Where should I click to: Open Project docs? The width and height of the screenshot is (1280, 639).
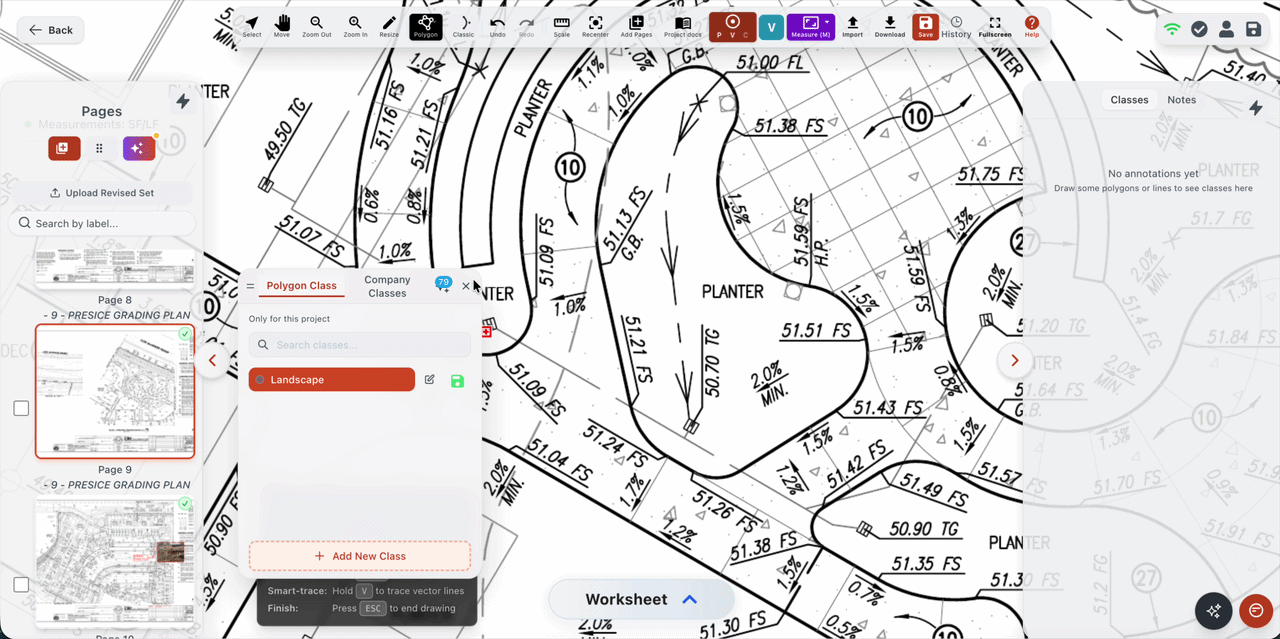(x=682, y=26)
